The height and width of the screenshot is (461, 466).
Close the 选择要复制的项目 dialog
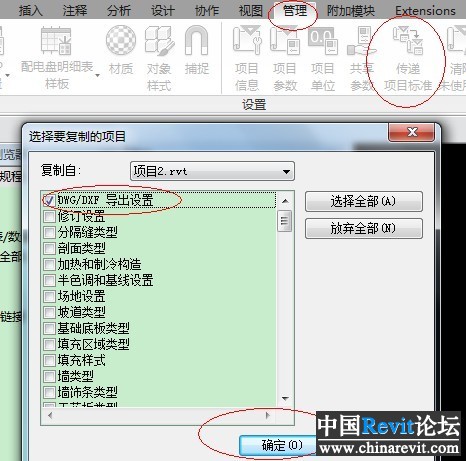tap(412, 132)
